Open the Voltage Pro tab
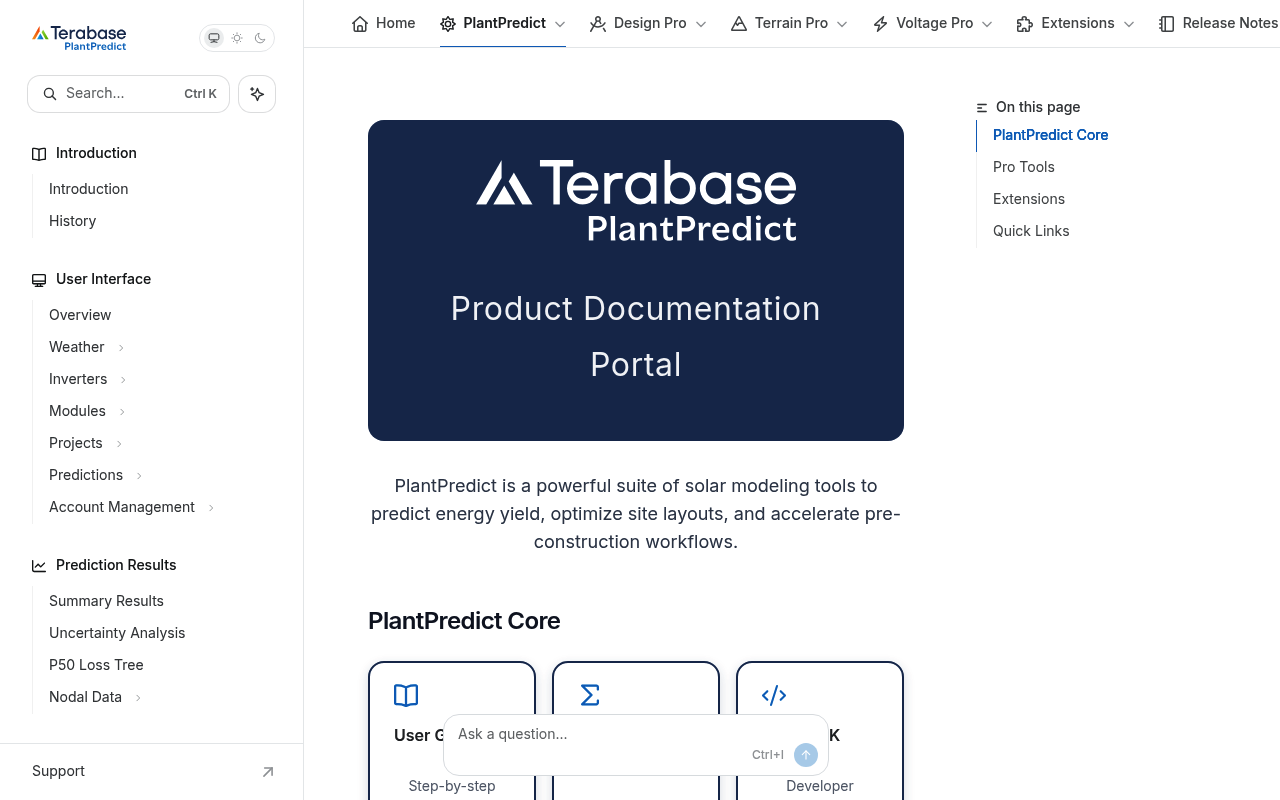The height and width of the screenshot is (800, 1280). [x=932, y=23]
